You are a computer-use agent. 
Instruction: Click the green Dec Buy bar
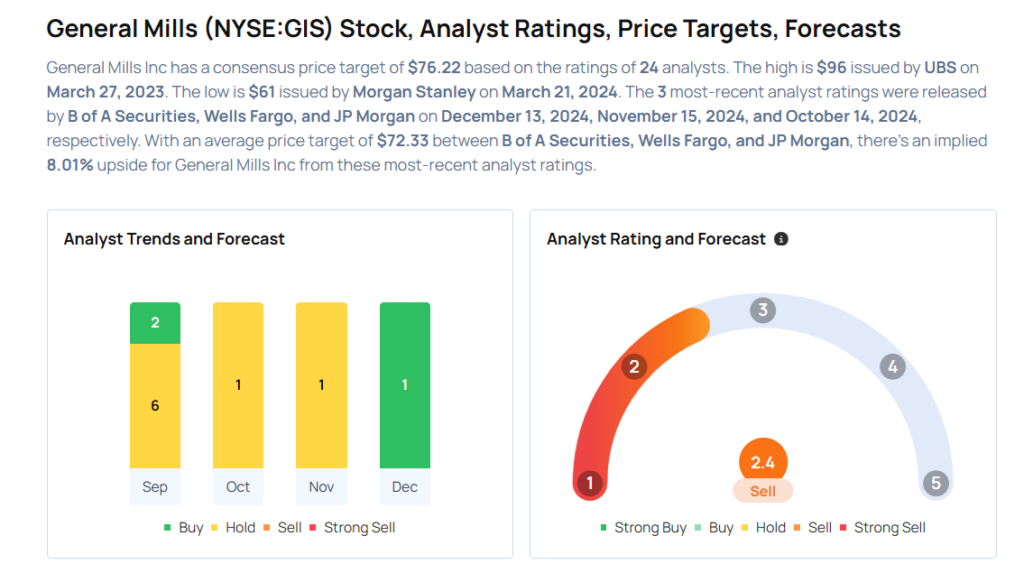click(404, 385)
